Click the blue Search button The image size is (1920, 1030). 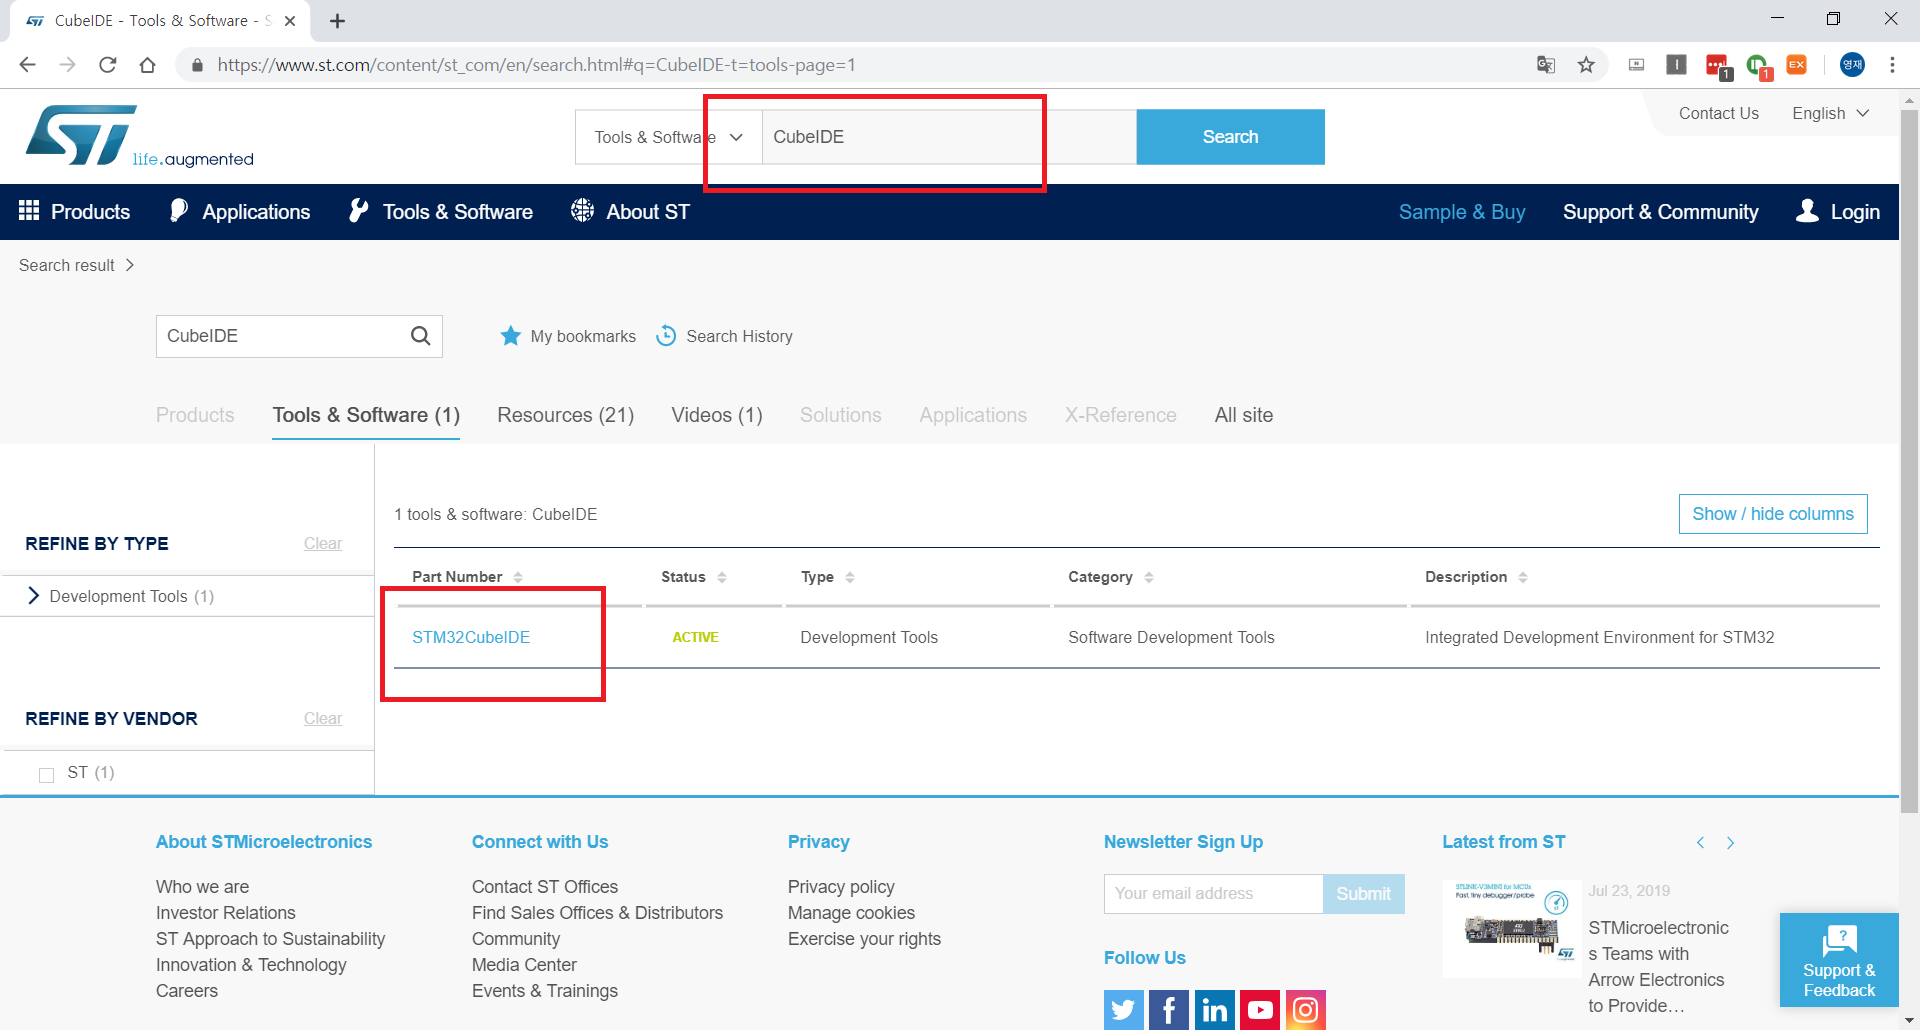click(x=1230, y=137)
